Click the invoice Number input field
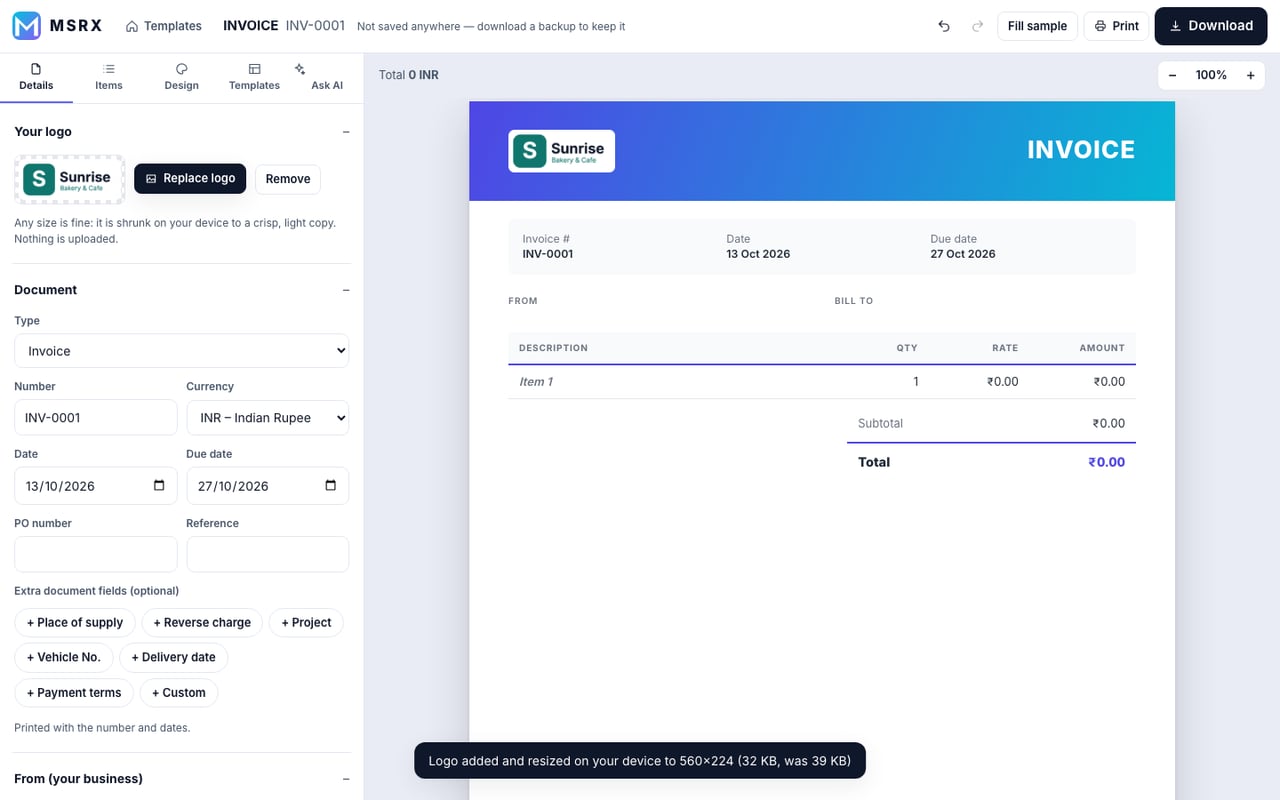Image resolution: width=1280 pixels, height=800 pixels. click(x=96, y=418)
